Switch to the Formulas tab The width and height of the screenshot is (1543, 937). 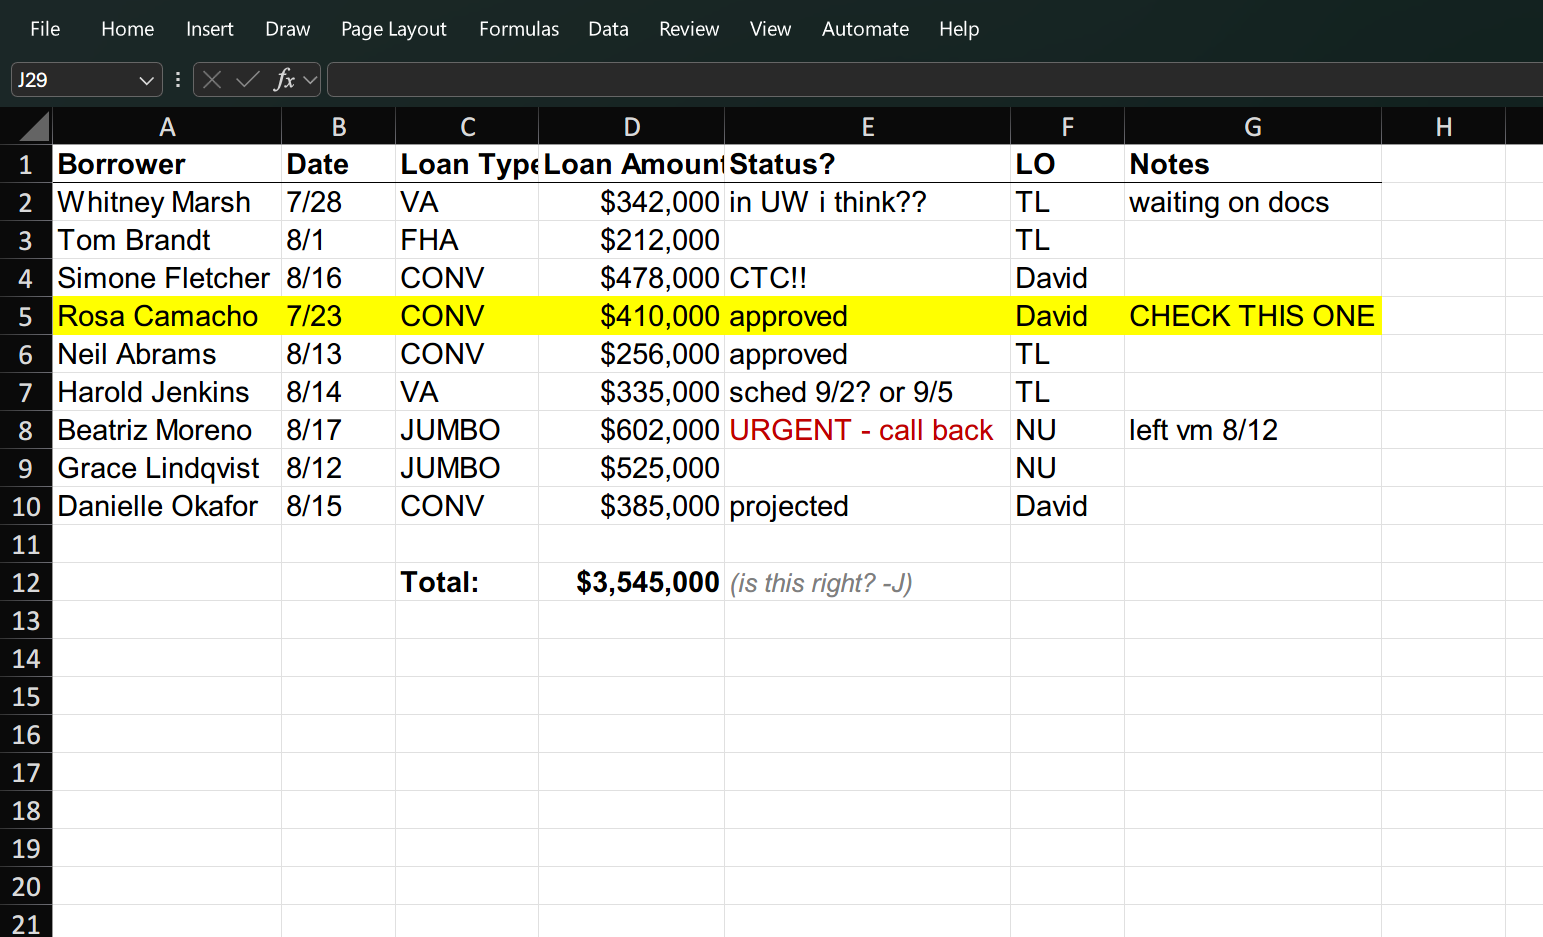pyautogui.click(x=519, y=29)
